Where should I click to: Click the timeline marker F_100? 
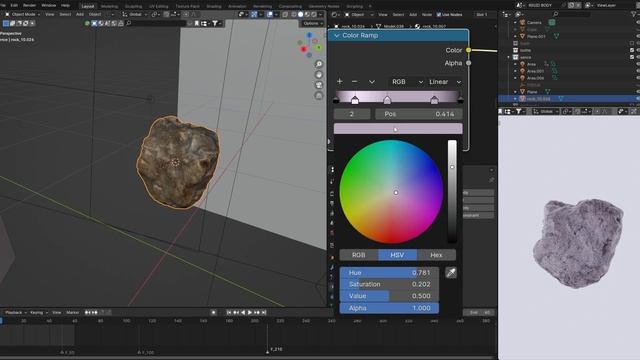pyautogui.click(x=146, y=352)
